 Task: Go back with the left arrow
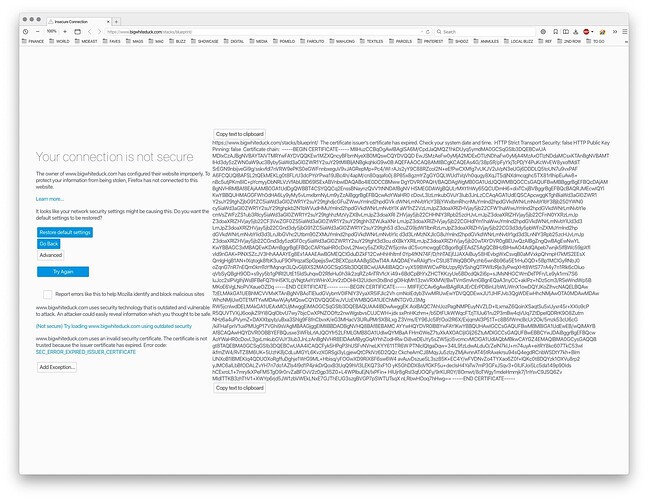(89, 31)
